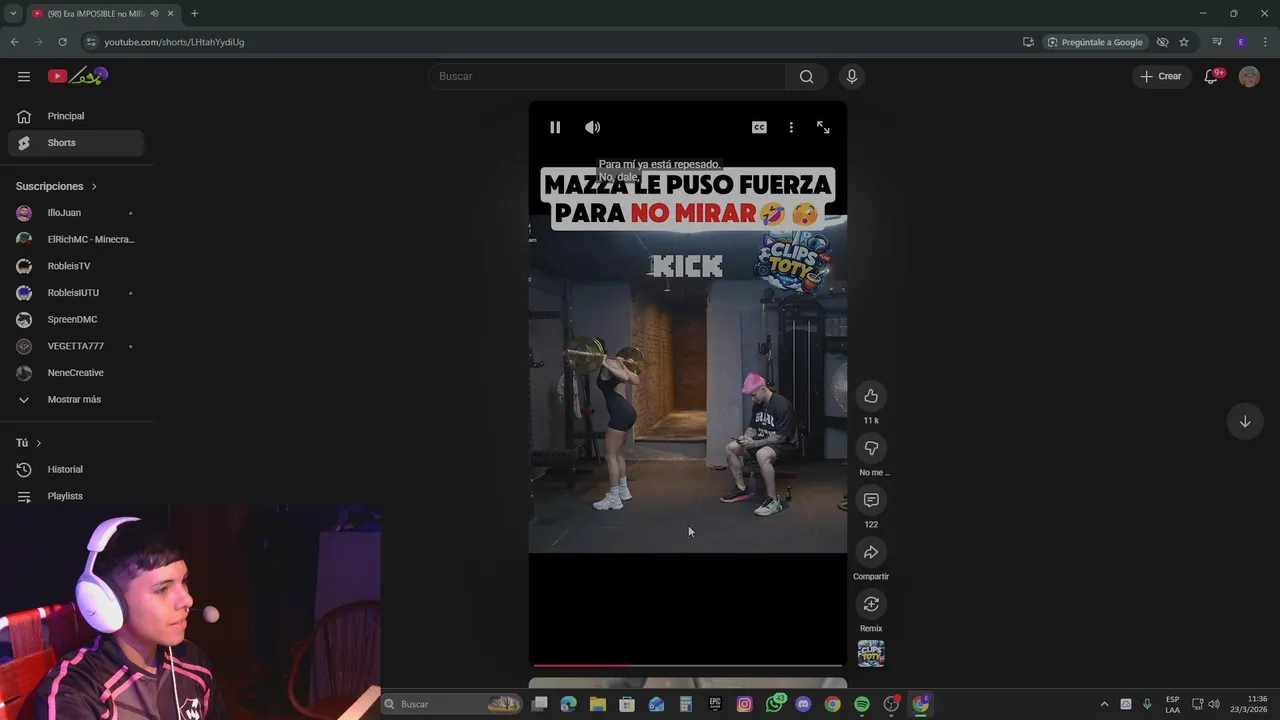Open Historial in the sidebar
Viewport: 1280px width, 720px height.
pyautogui.click(x=76, y=469)
